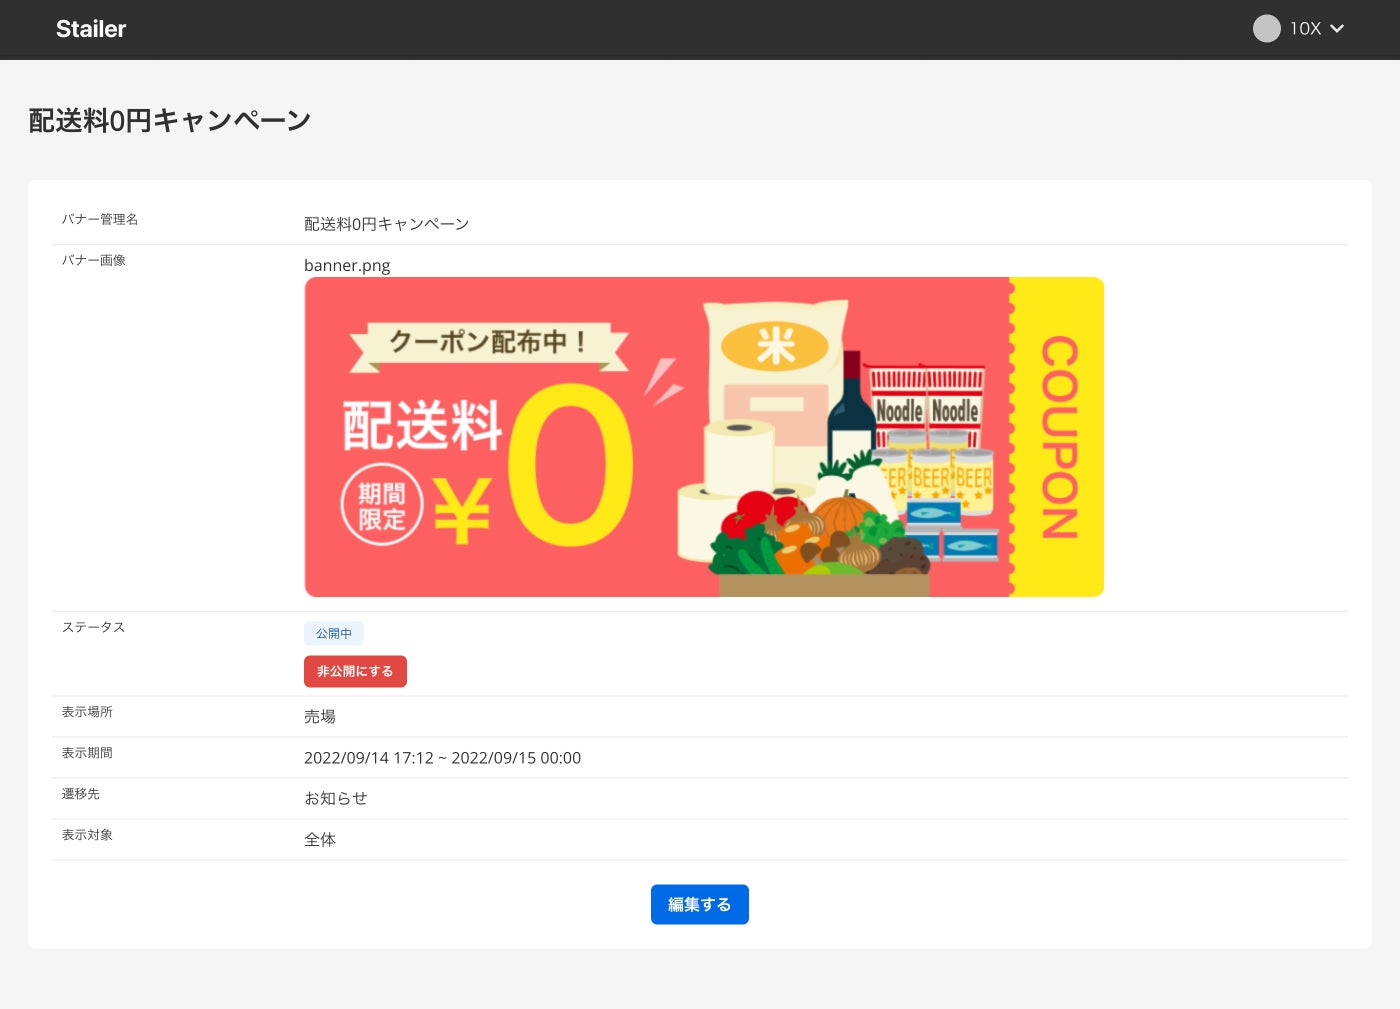Image resolution: width=1400 pixels, height=1009 pixels.
Task: Select the page title 配送料0円キャンペーン
Action: click(170, 120)
